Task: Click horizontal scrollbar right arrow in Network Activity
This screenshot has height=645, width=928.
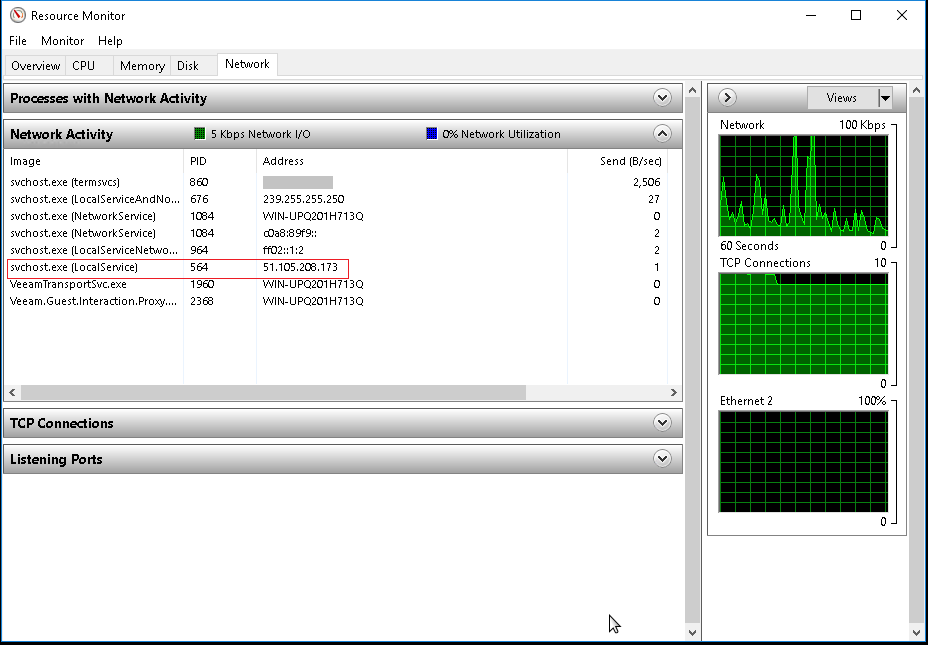Action: [674, 392]
